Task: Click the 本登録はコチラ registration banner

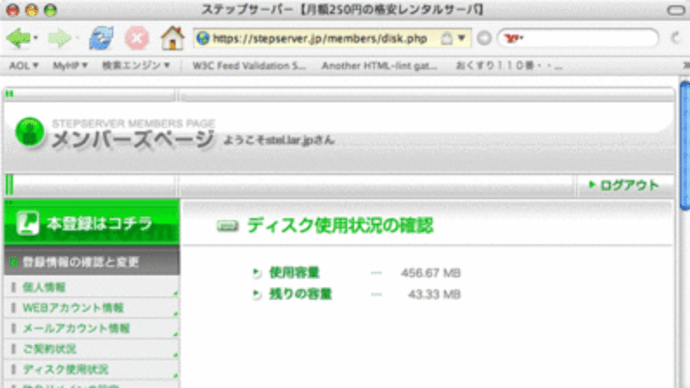Action: 92,223
